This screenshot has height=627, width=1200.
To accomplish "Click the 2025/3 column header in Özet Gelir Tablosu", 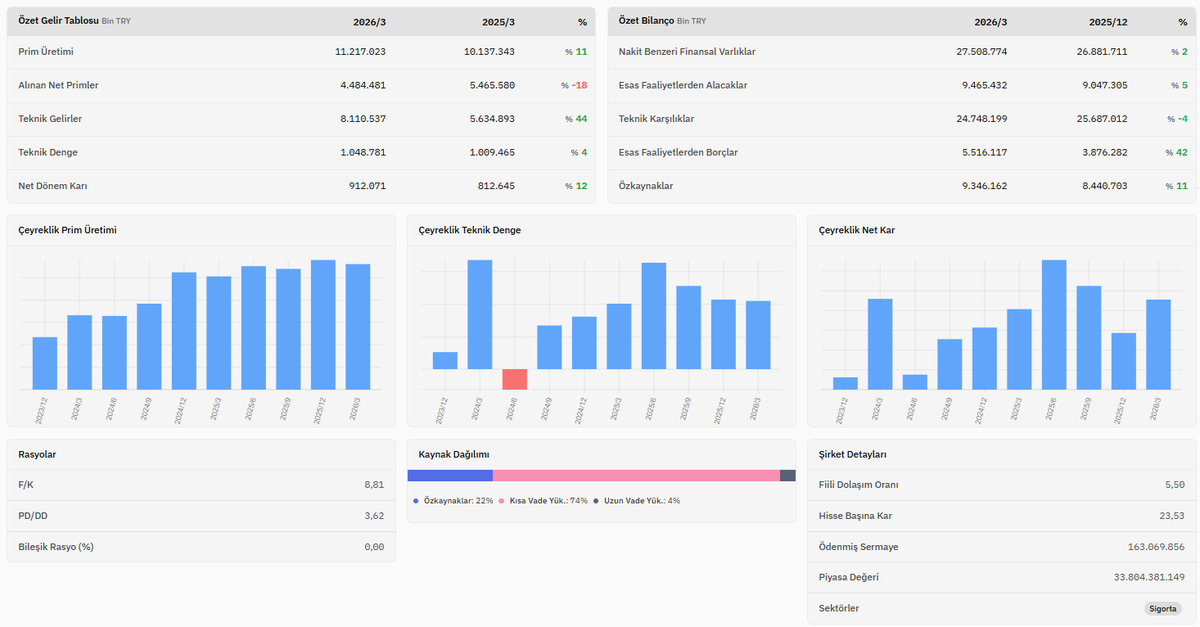I will coord(499,21).
